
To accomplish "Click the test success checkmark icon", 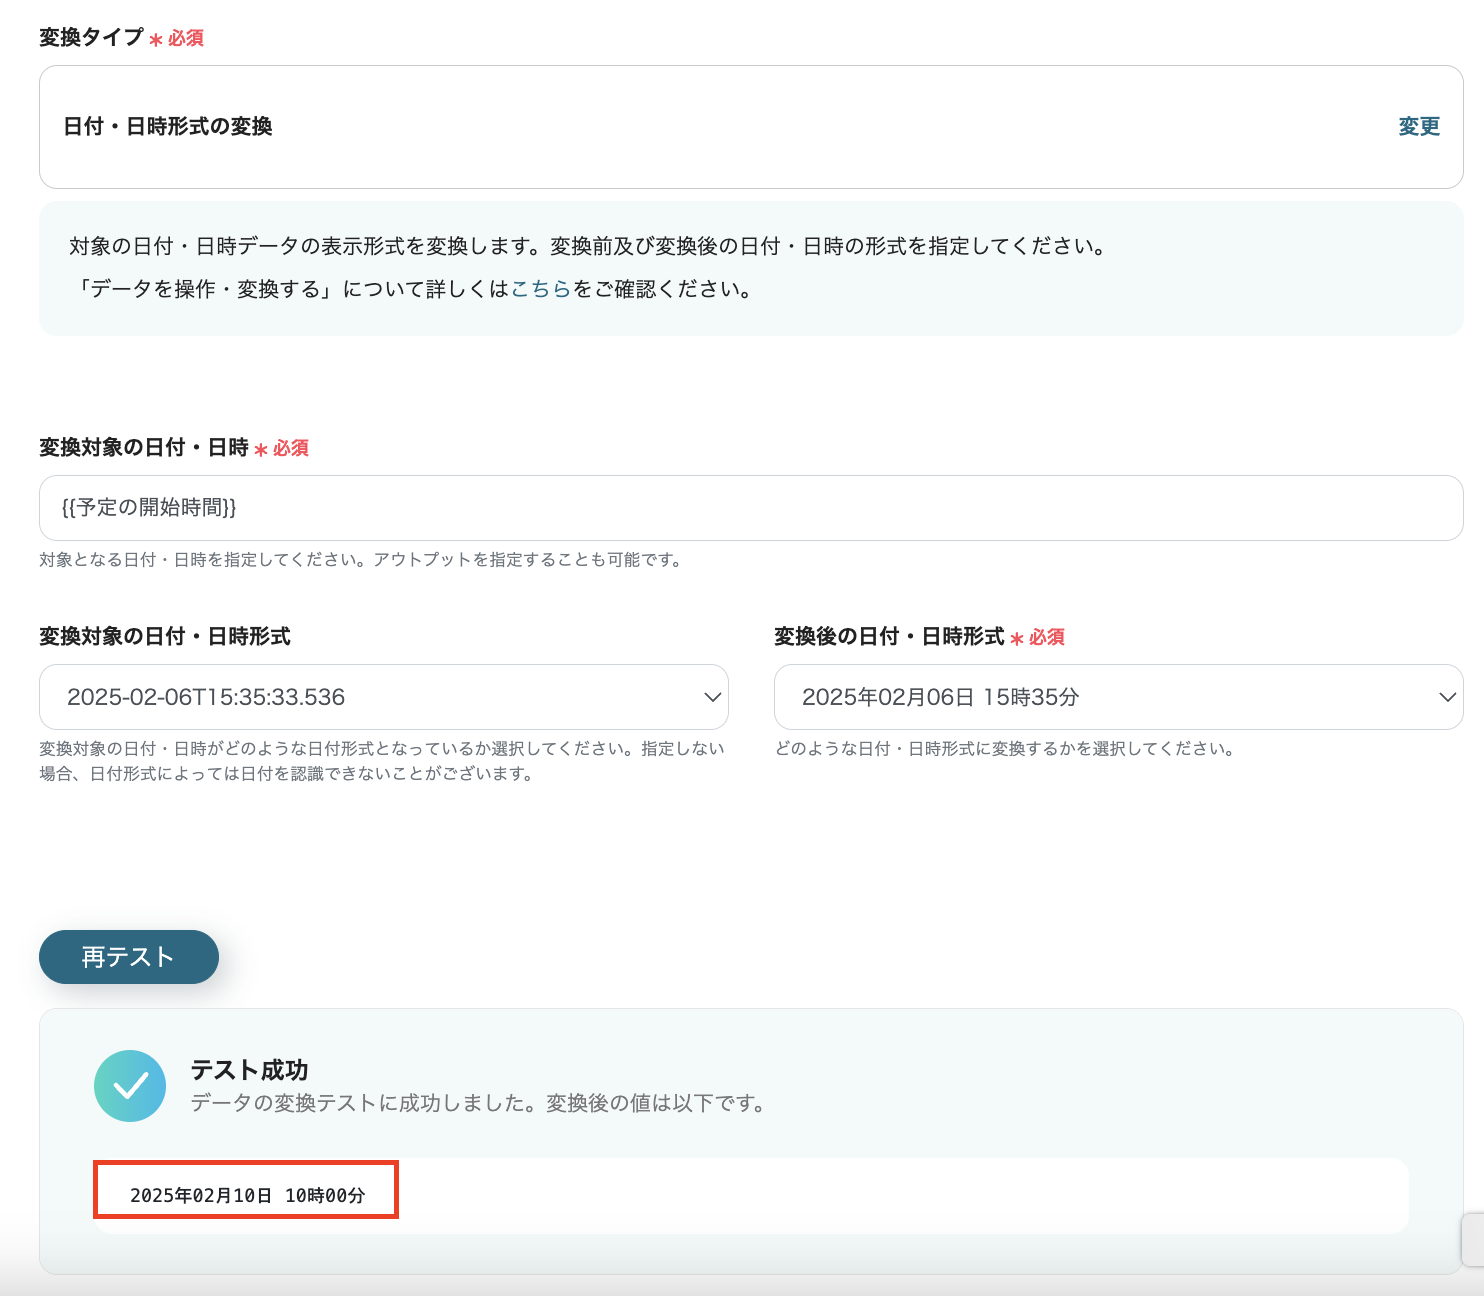I will (x=130, y=1085).
